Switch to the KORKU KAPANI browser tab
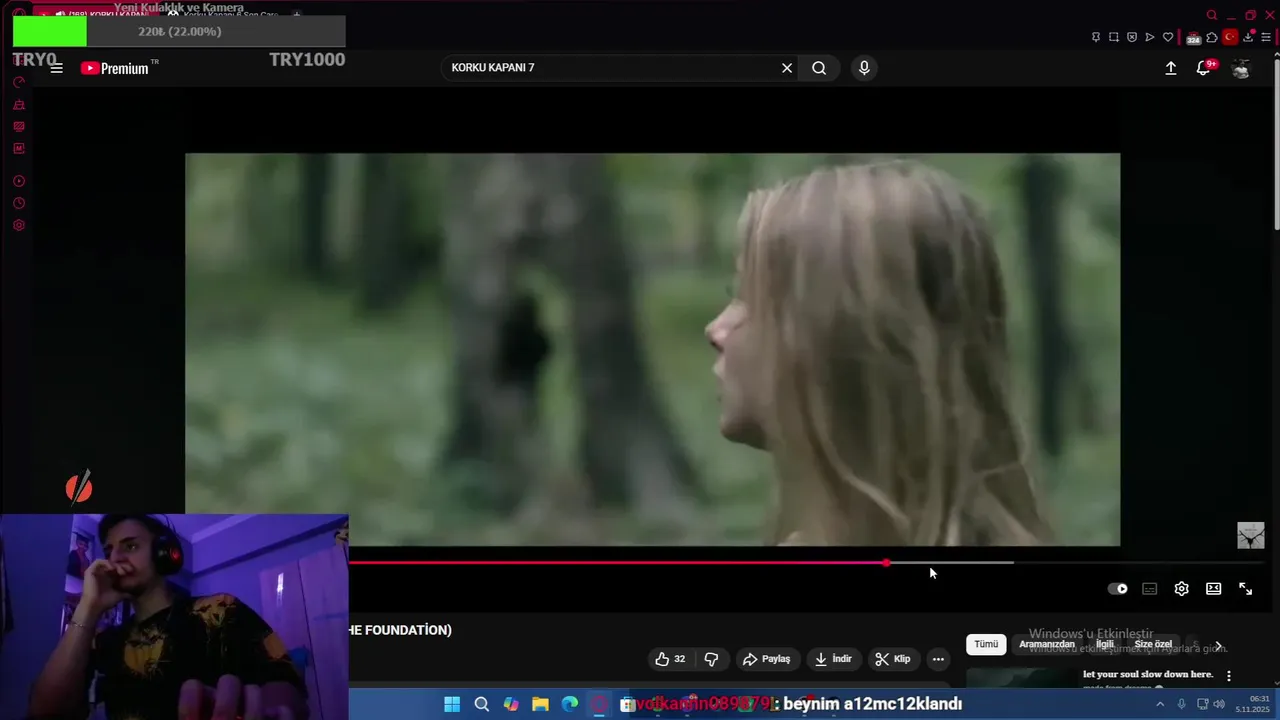Viewport: 1280px width, 720px height. click(95, 15)
